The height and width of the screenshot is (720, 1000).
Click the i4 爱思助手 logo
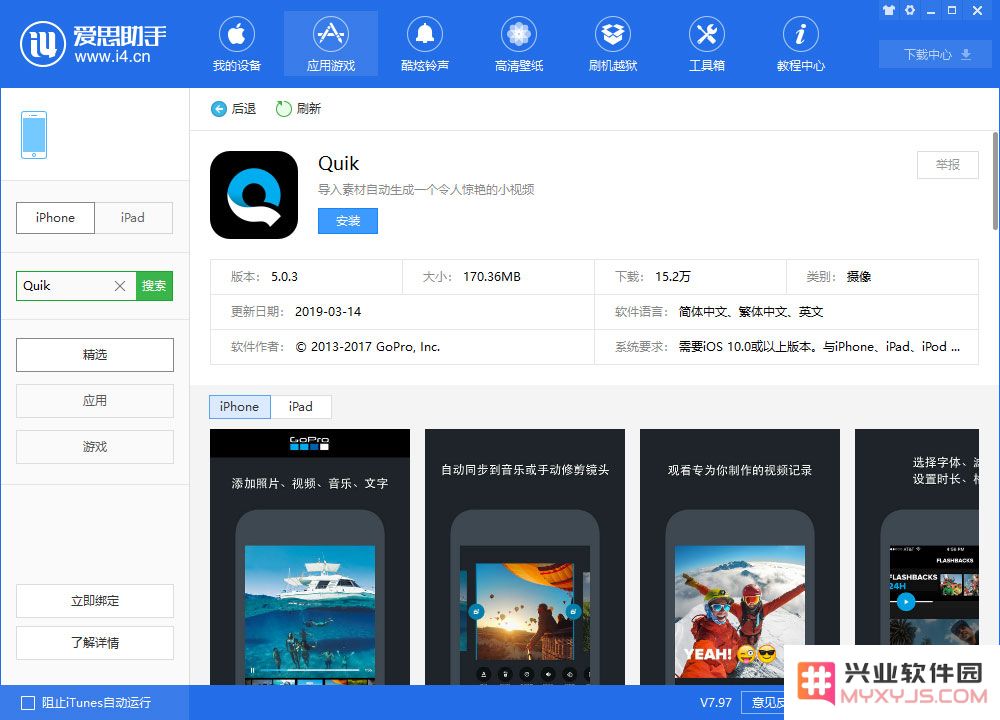tap(94, 43)
